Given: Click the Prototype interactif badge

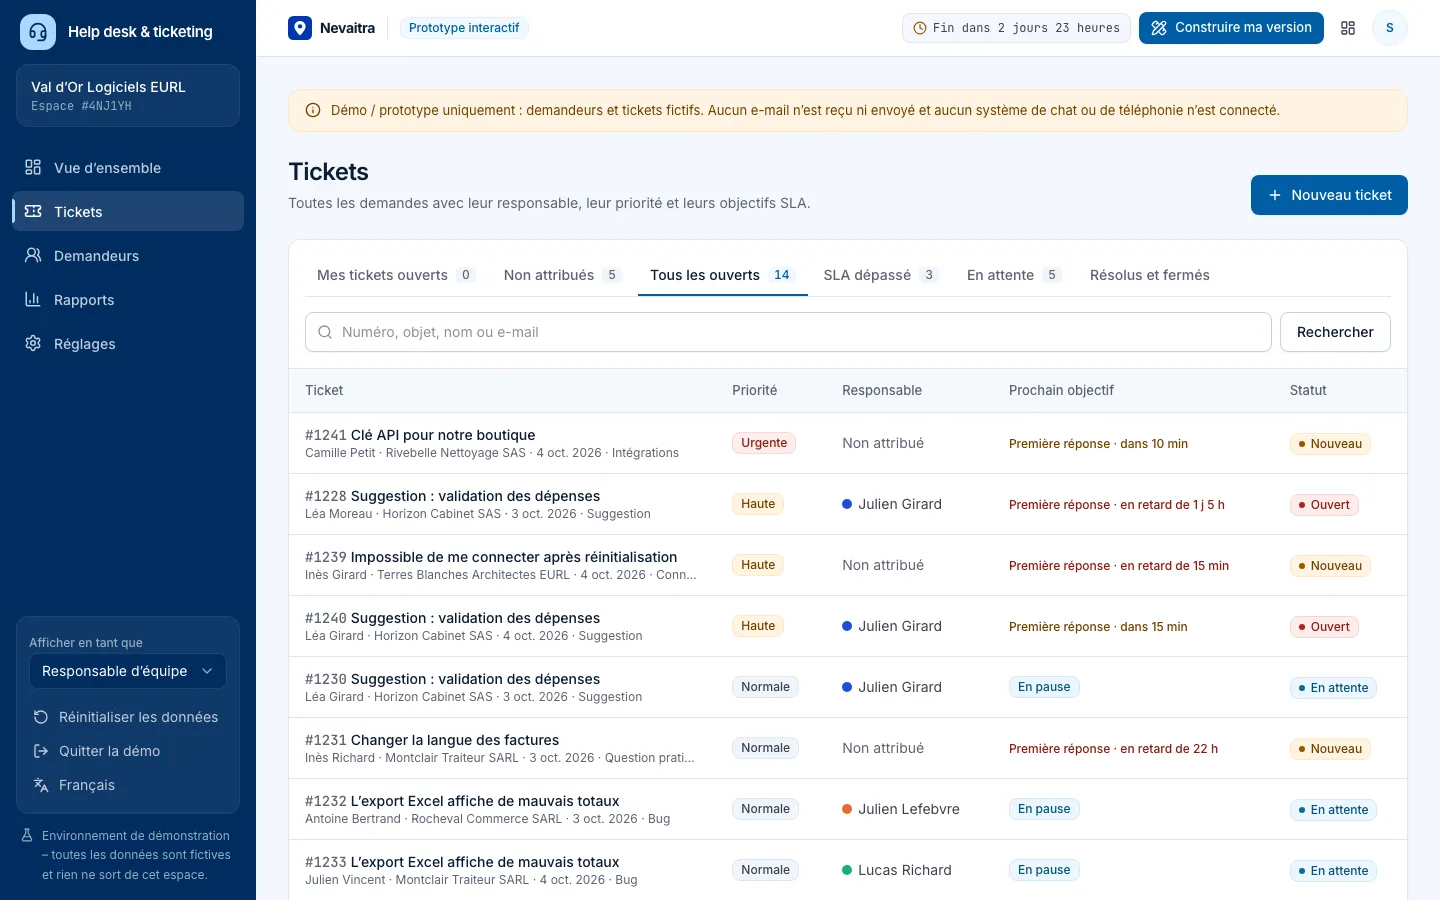Looking at the screenshot, I should click(464, 28).
